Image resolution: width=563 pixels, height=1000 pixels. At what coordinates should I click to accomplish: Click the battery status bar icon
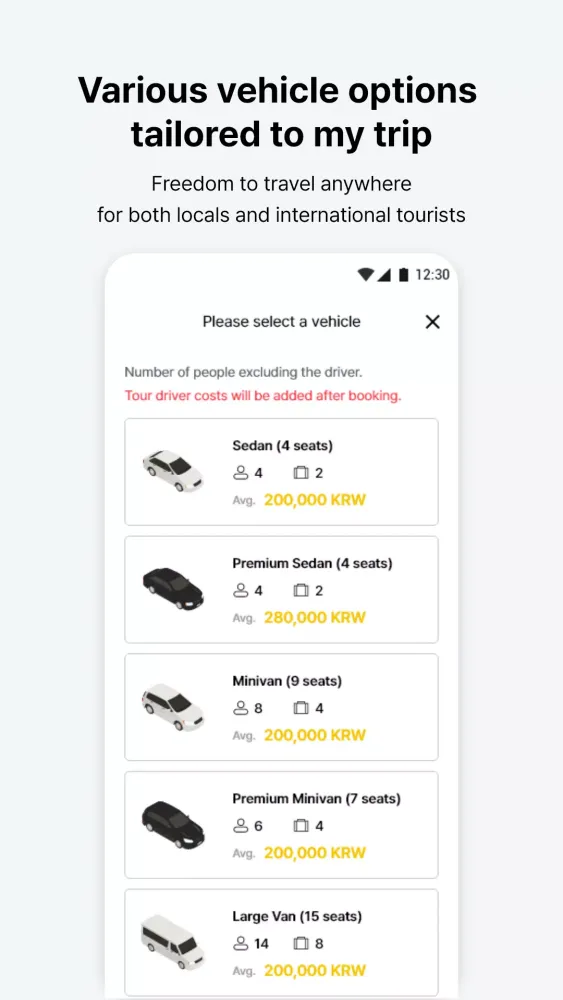pyautogui.click(x=403, y=275)
